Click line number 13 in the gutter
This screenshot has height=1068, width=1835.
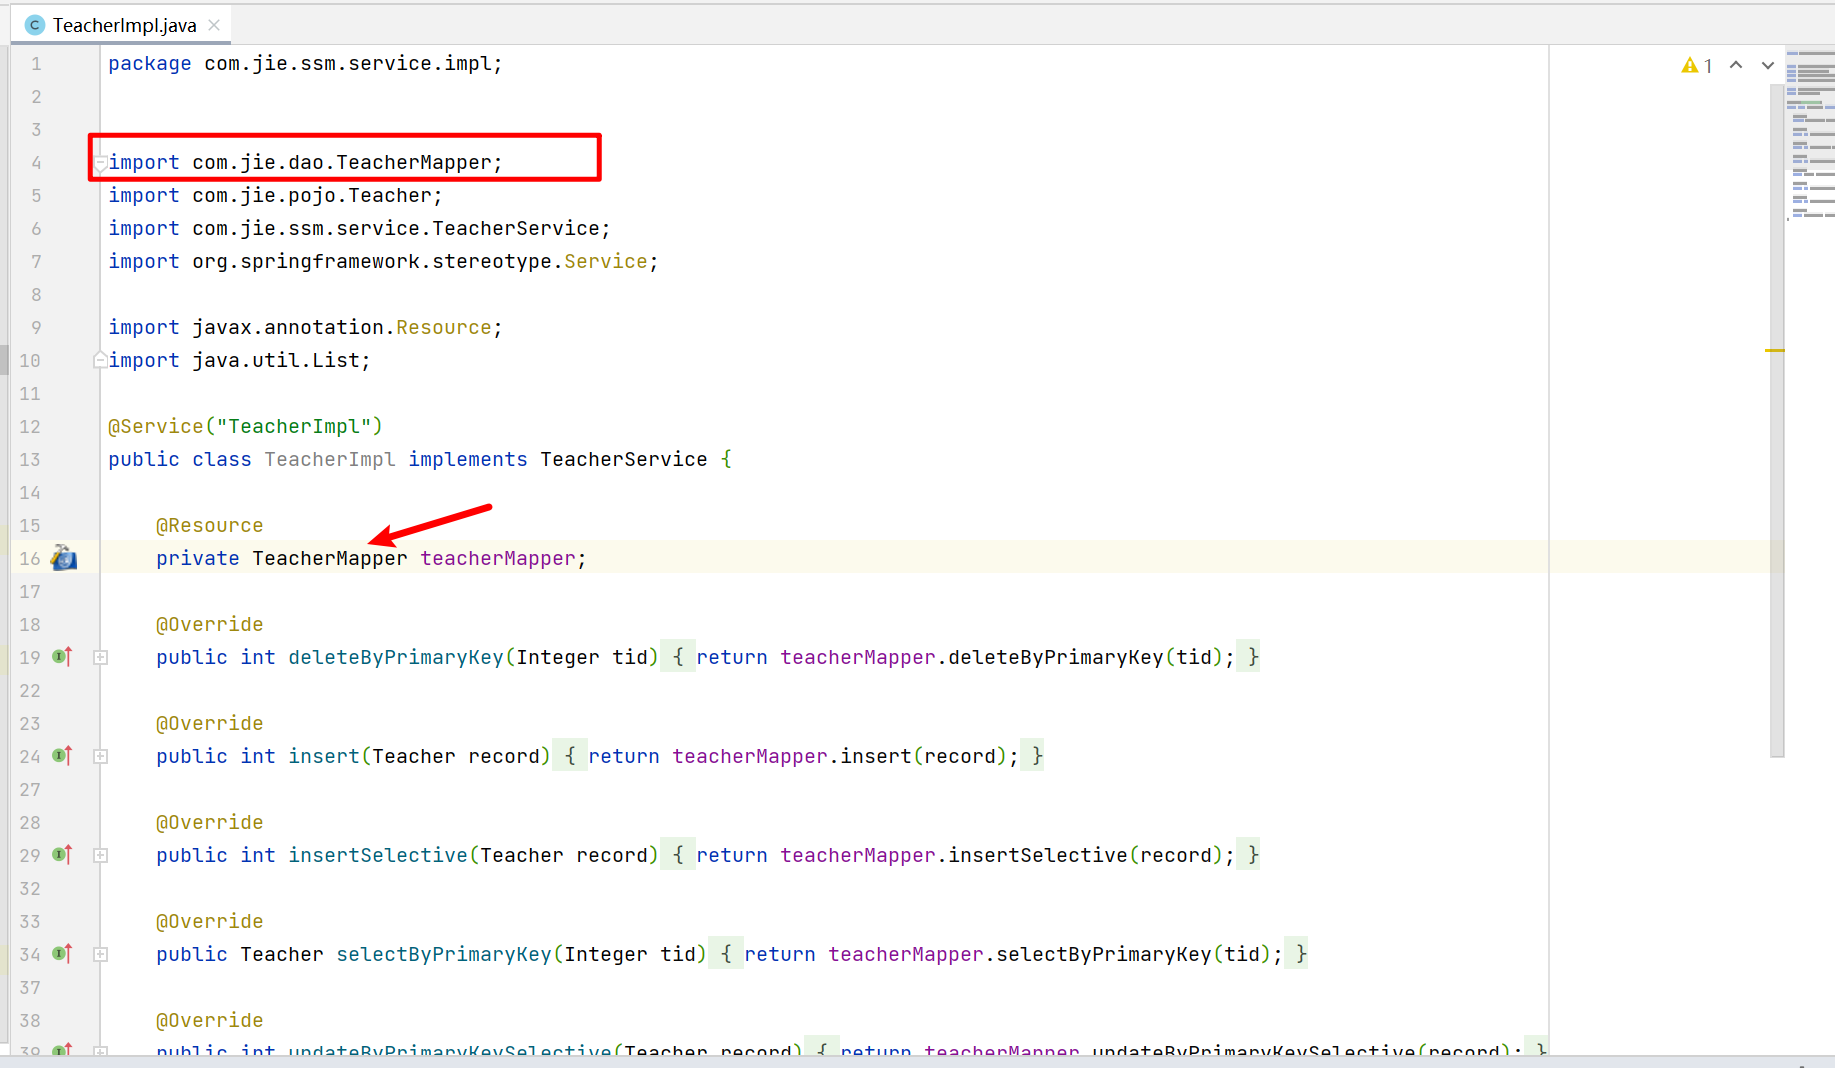click(x=30, y=459)
